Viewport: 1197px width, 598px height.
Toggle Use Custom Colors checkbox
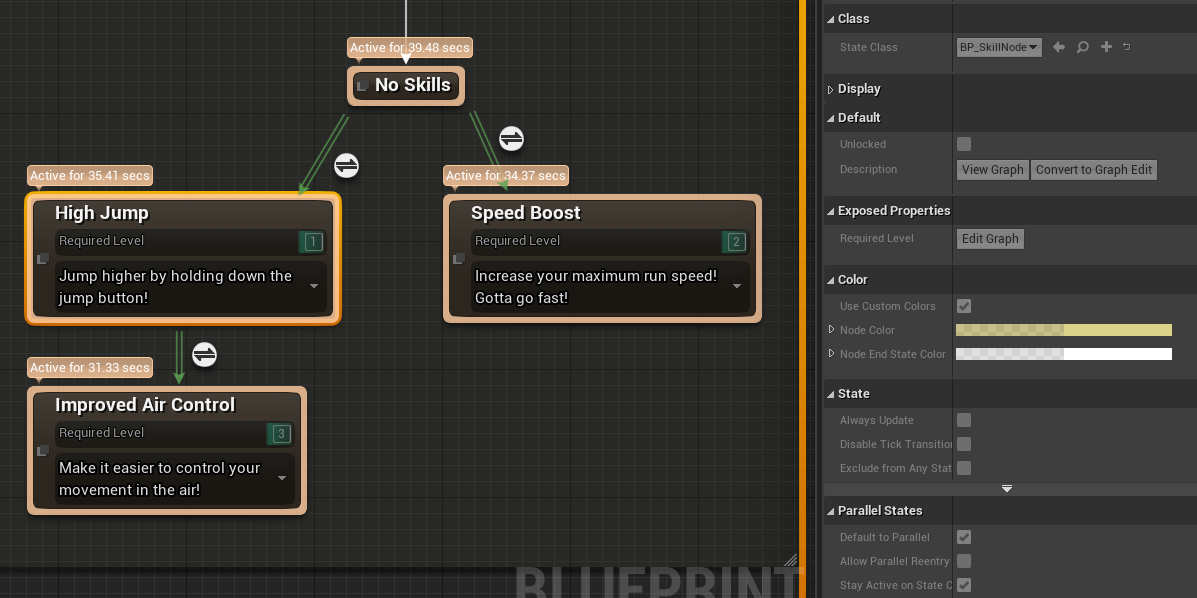(964, 306)
